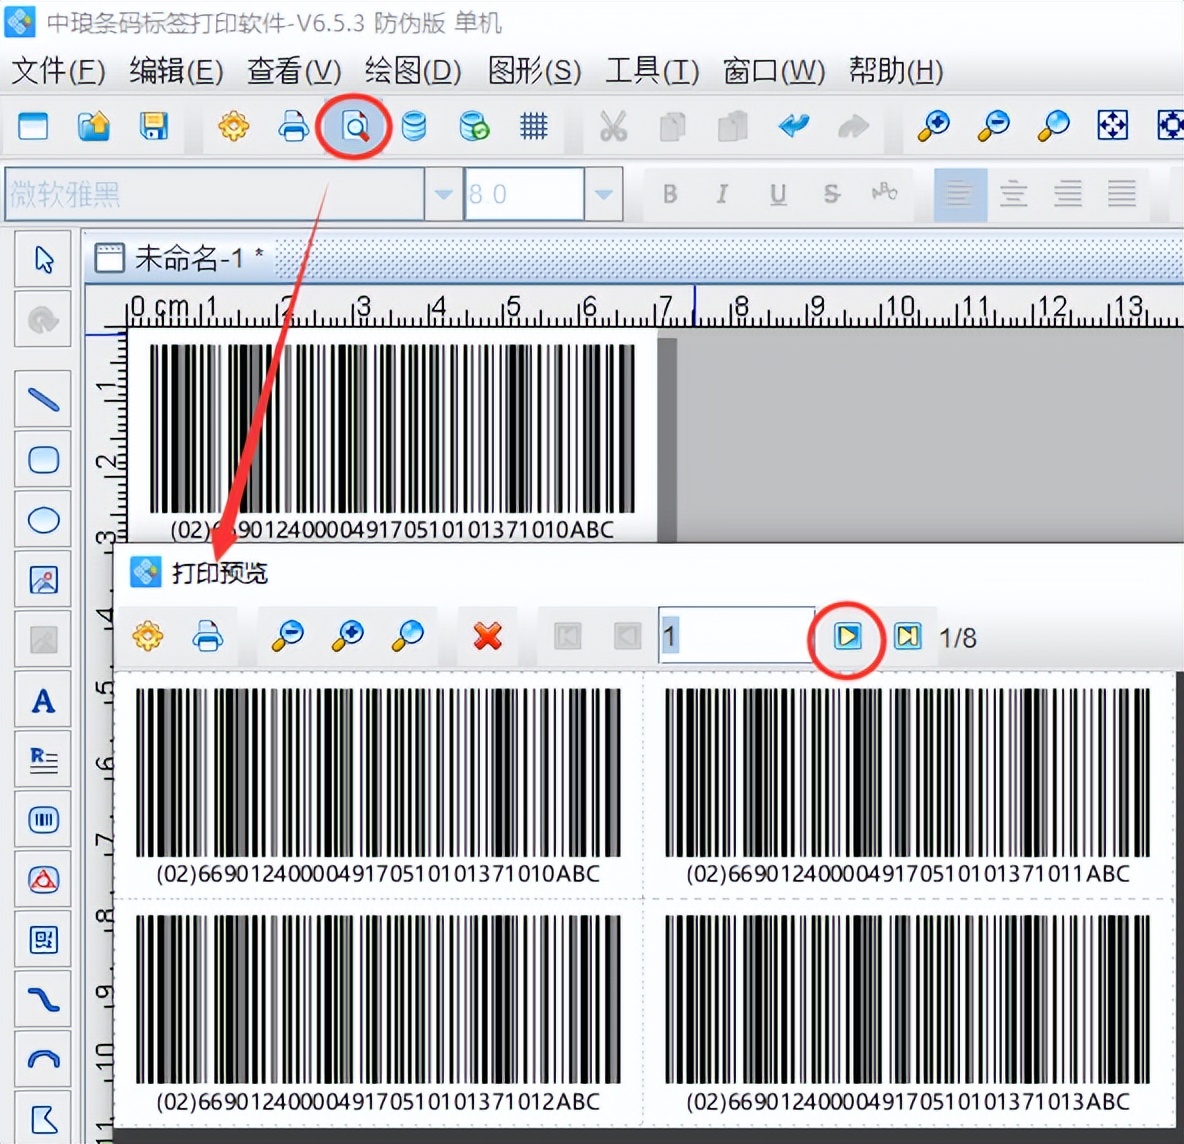Click the printer icon in main toolbar
This screenshot has height=1144, width=1184.
point(294,126)
